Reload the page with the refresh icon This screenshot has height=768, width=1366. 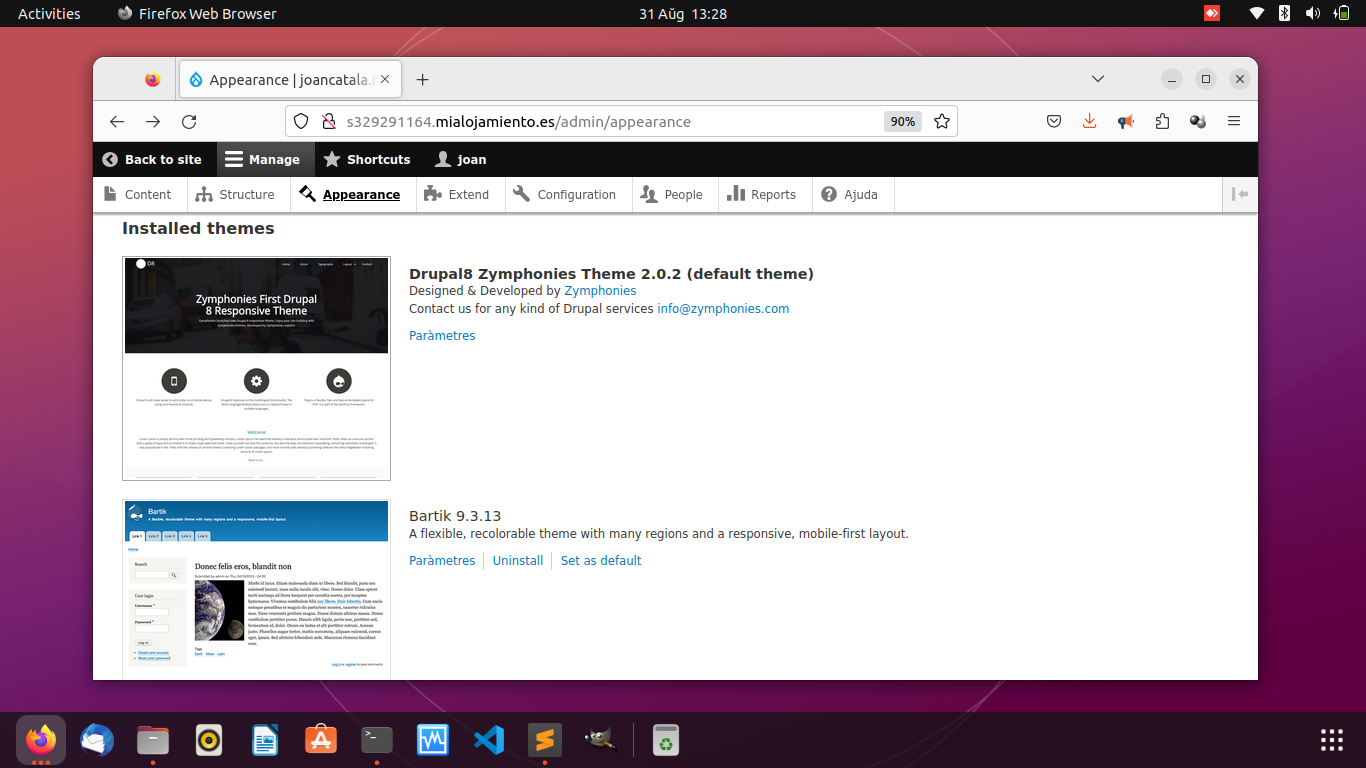189,121
